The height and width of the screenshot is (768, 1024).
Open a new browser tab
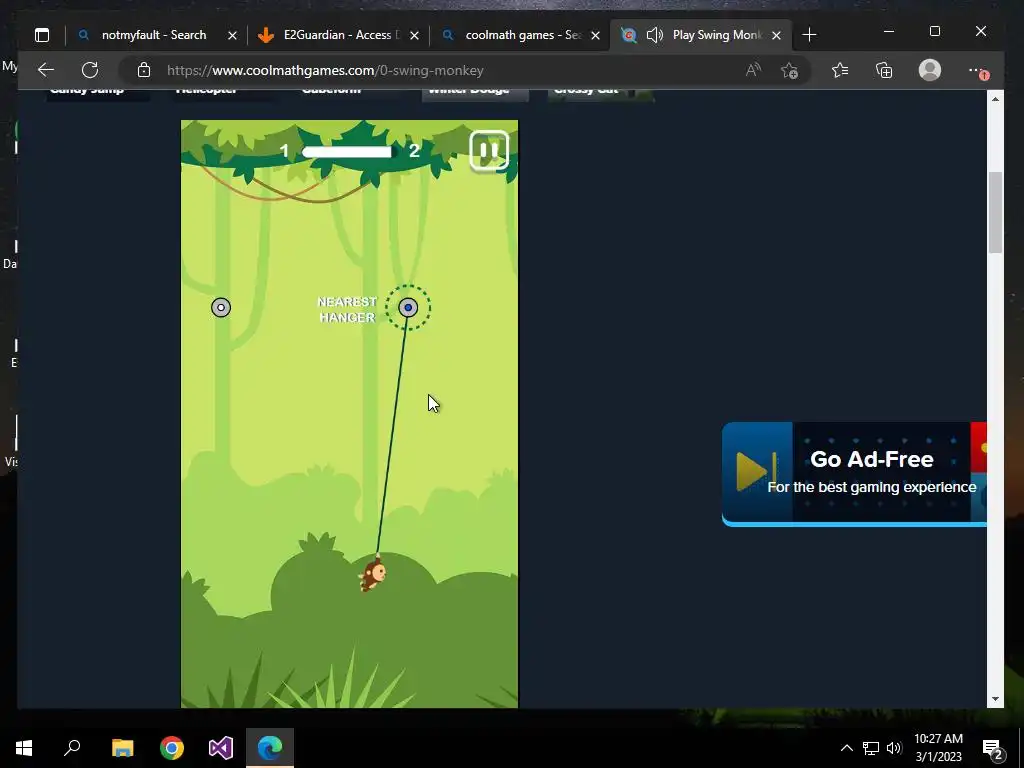tap(809, 35)
